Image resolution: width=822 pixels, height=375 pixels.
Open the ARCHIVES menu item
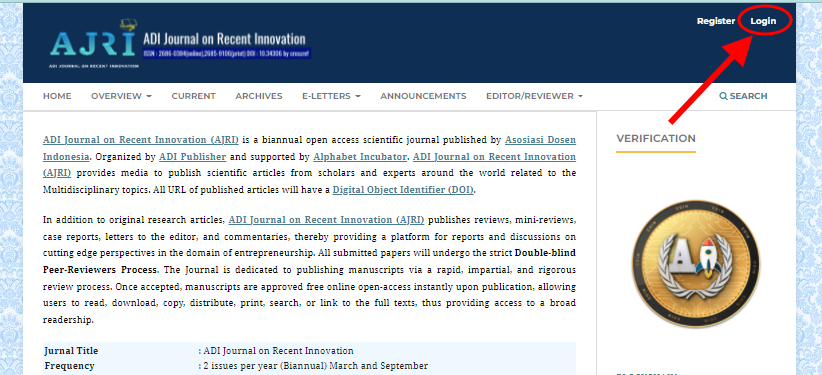tap(258, 96)
